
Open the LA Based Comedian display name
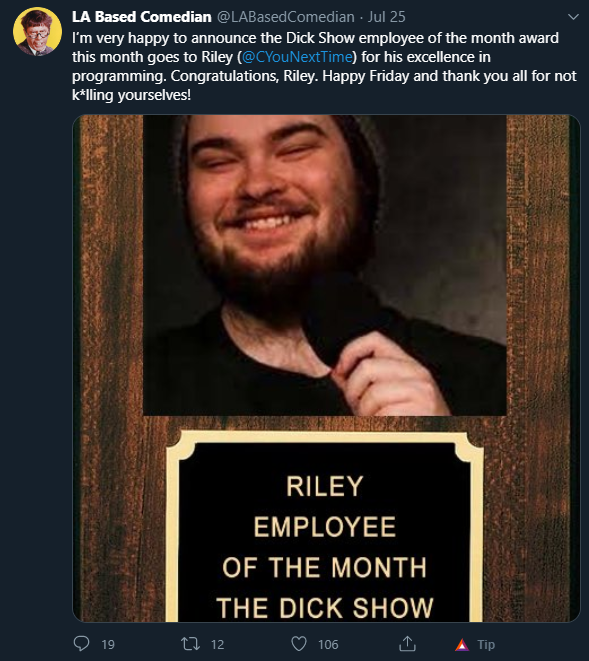tap(142, 17)
